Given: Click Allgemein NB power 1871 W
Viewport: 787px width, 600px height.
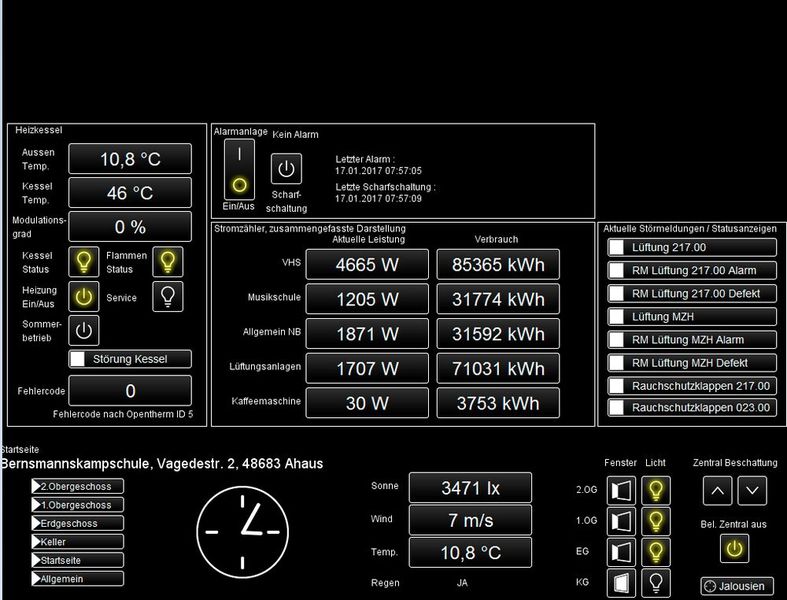Looking at the screenshot, I should point(367,333).
